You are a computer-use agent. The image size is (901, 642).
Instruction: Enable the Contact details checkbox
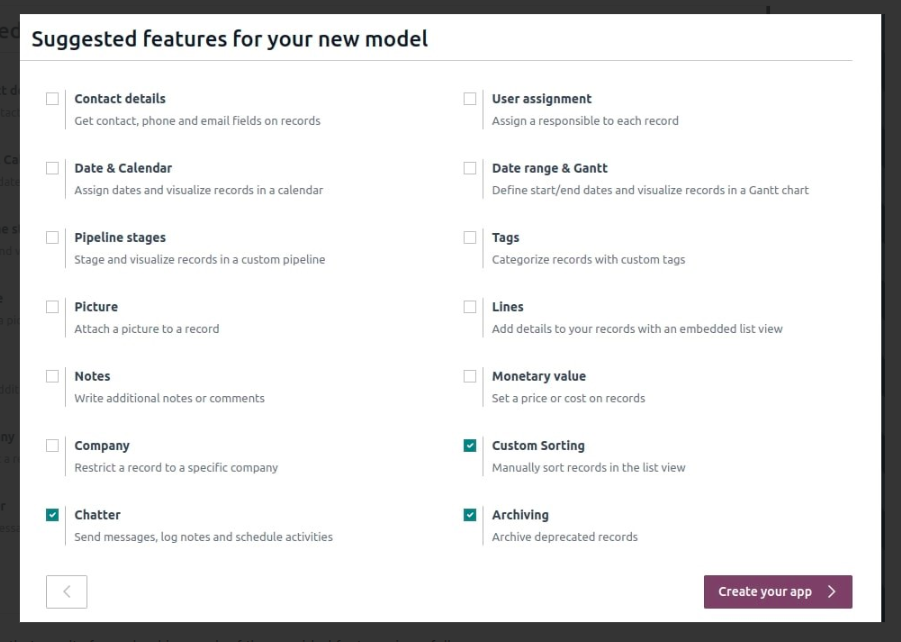(x=52, y=99)
